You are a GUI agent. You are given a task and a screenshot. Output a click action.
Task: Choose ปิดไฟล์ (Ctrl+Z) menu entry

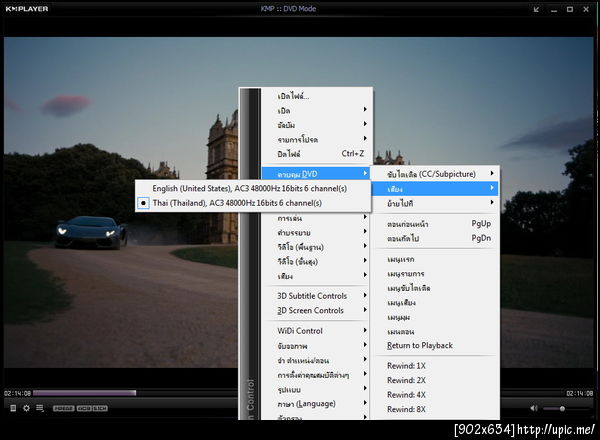(x=315, y=153)
